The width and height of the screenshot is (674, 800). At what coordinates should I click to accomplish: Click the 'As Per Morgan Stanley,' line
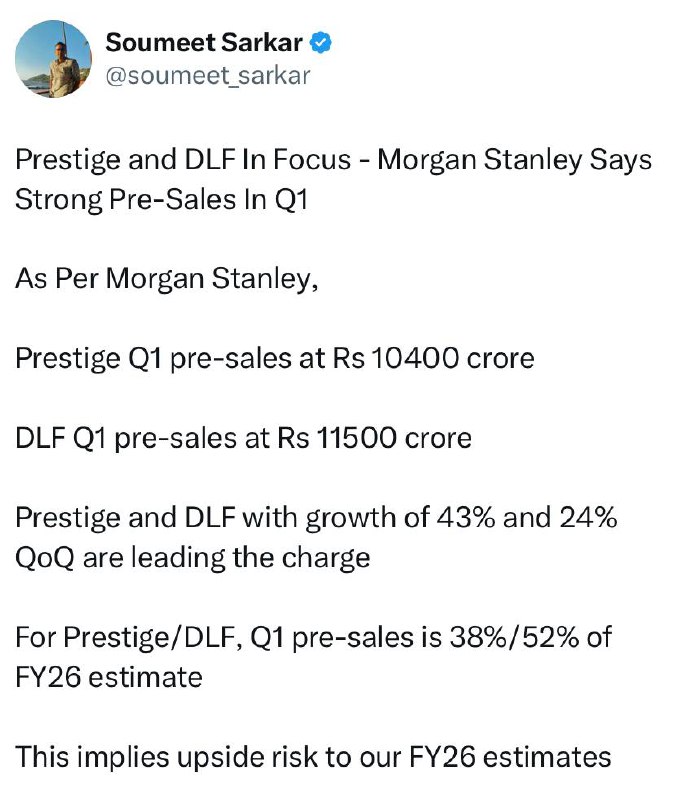pyautogui.click(x=167, y=280)
